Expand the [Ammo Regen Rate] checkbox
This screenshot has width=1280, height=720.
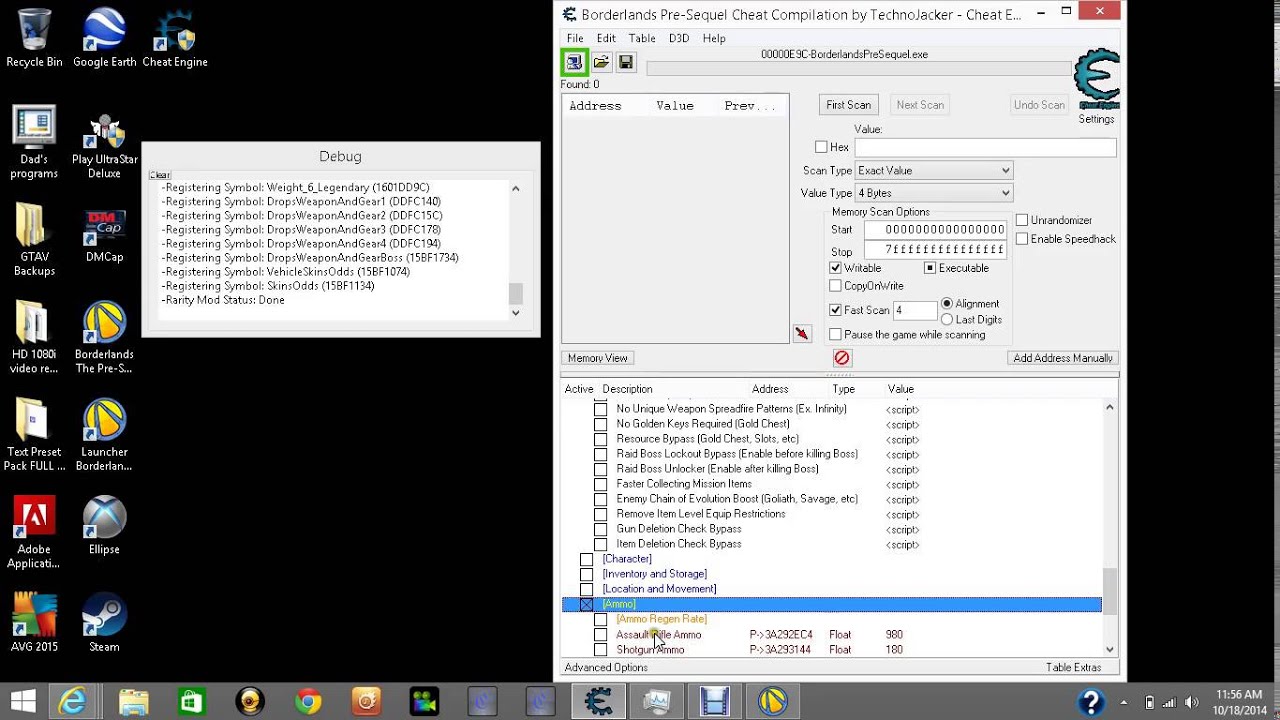pyautogui.click(x=601, y=619)
